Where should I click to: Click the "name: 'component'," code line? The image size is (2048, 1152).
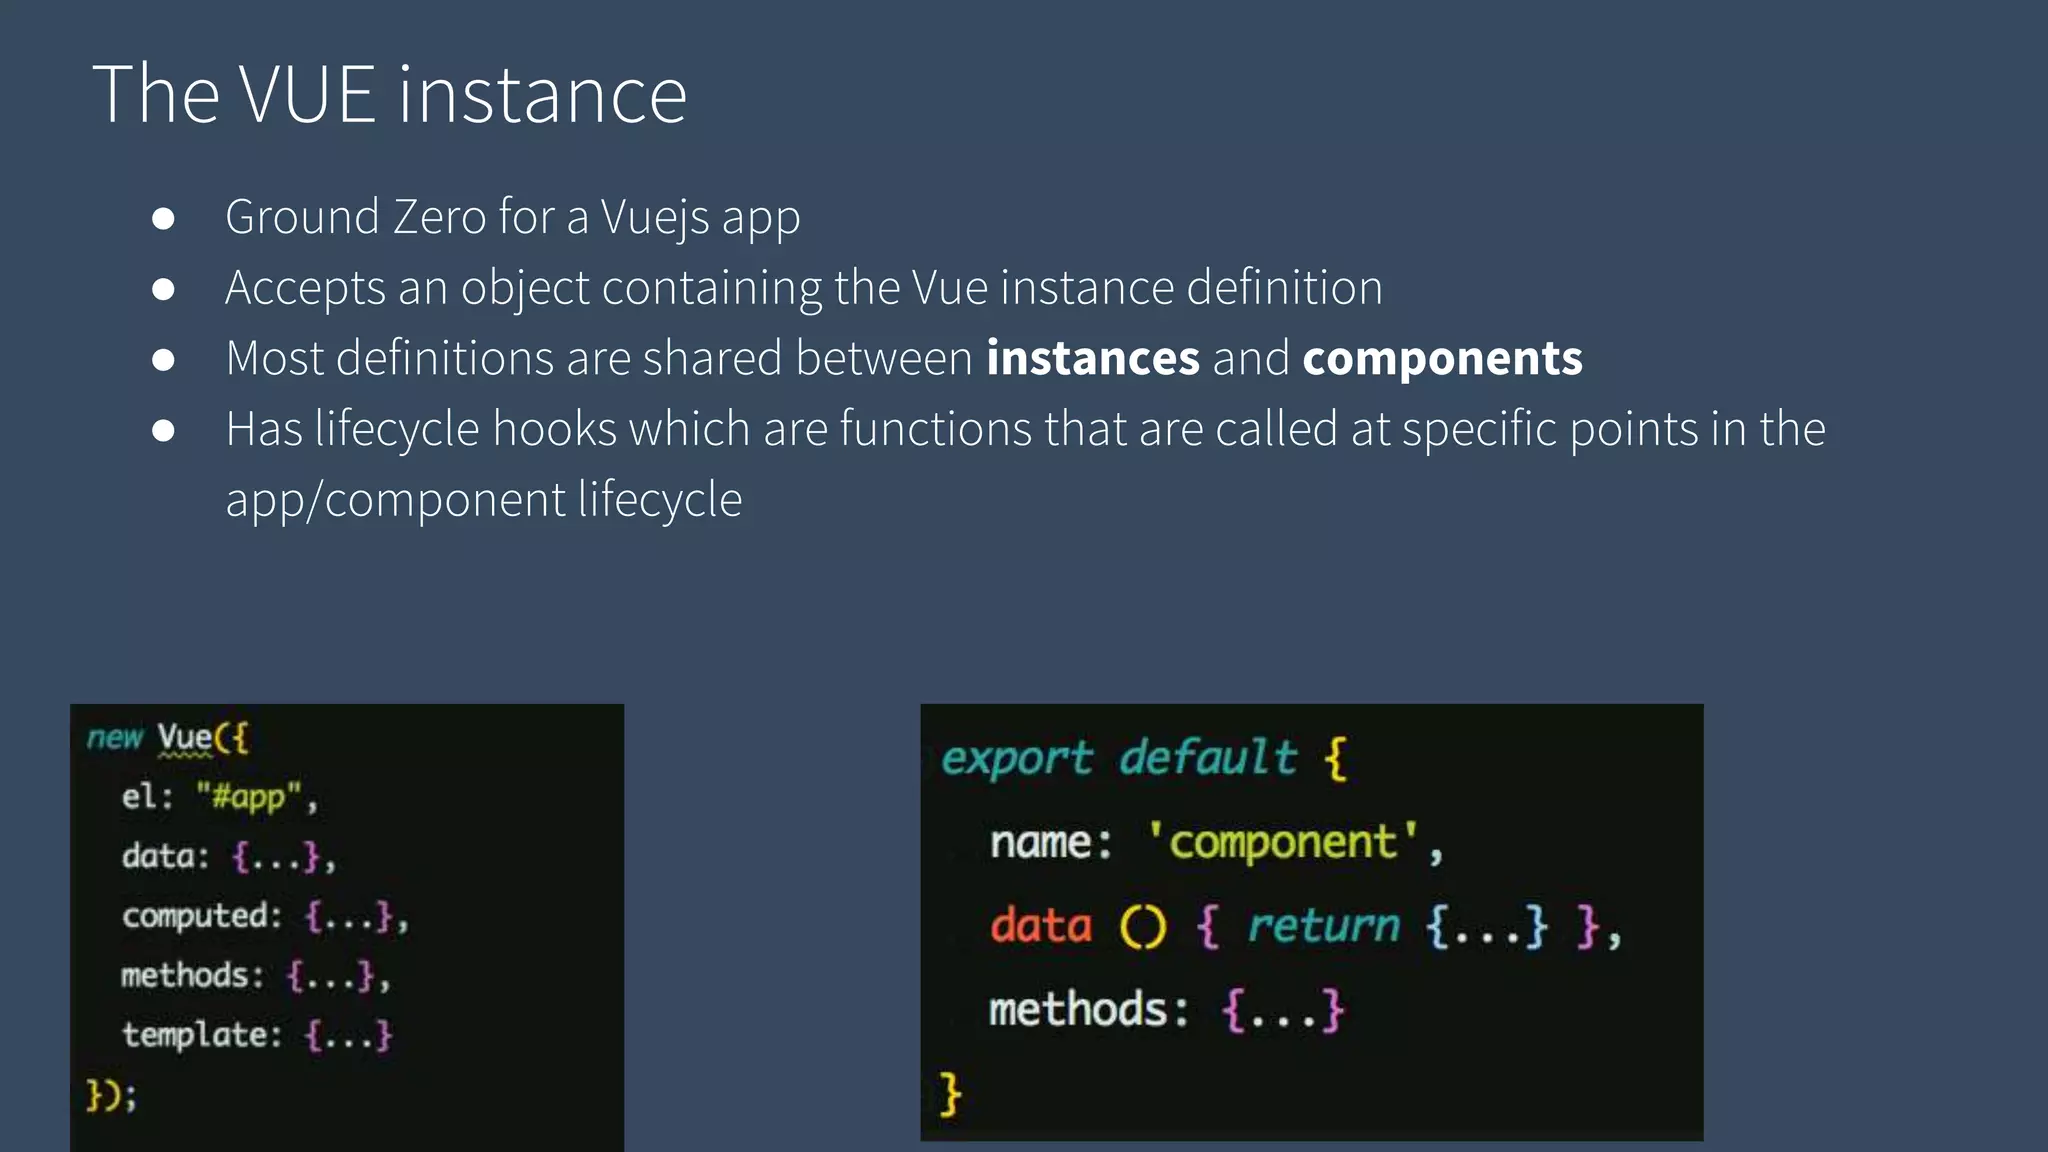(x=1217, y=842)
